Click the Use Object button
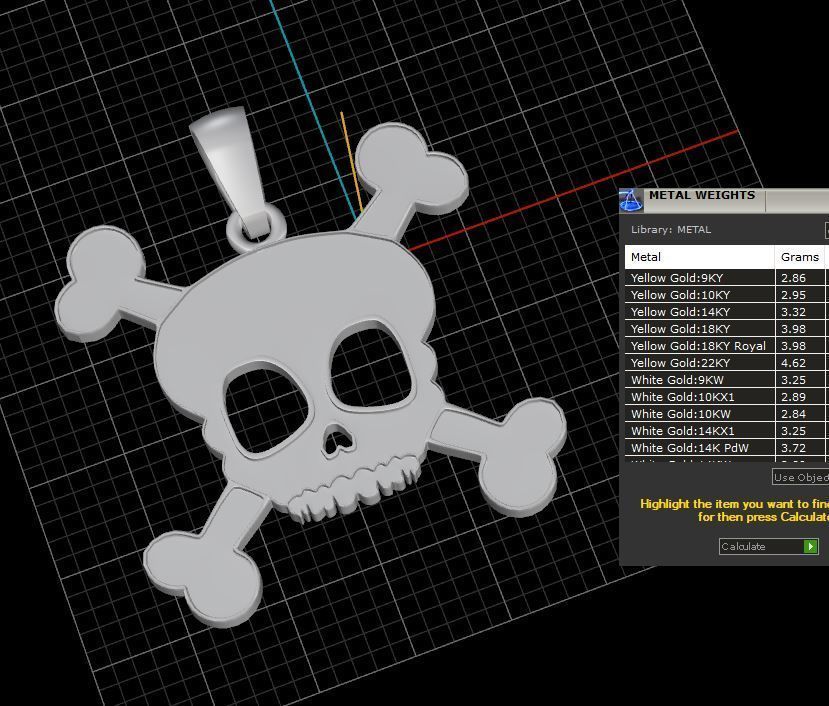This screenshot has width=829, height=706. tap(800, 478)
